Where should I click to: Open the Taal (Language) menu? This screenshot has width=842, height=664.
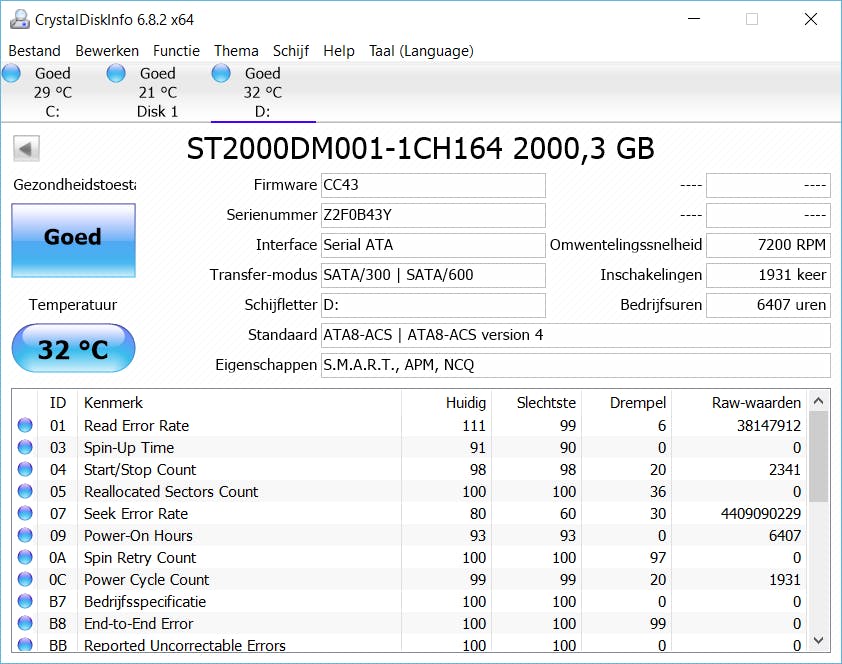(x=420, y=50)
